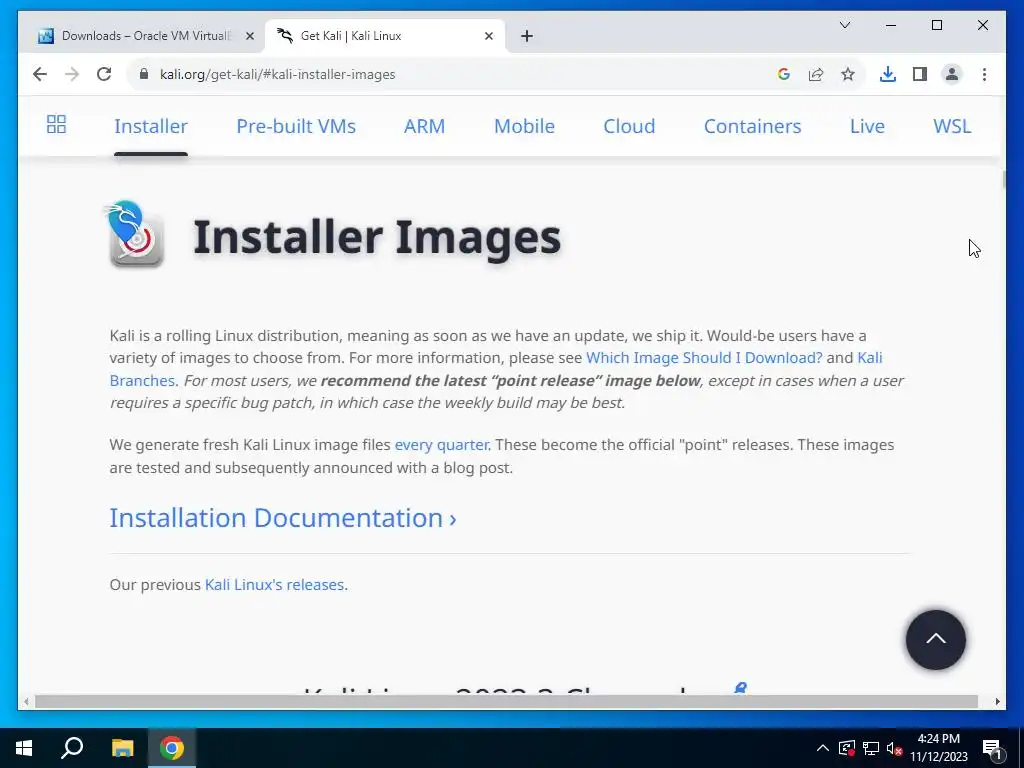The height and width of the screenshot is (768, 1024).
Task: Switch to Downloads – Oracle VM VirtualBox tab
Action: (145, 36)
